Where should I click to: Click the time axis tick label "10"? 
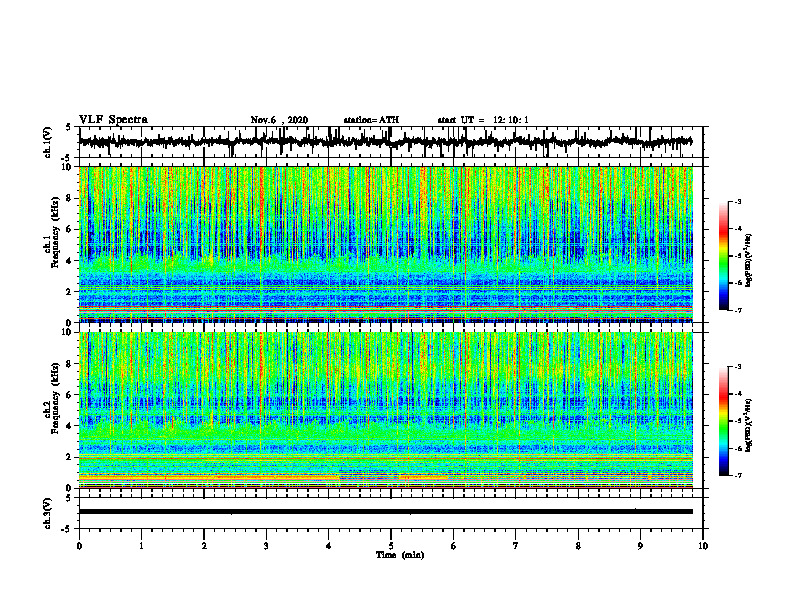[x=703, y=546]
